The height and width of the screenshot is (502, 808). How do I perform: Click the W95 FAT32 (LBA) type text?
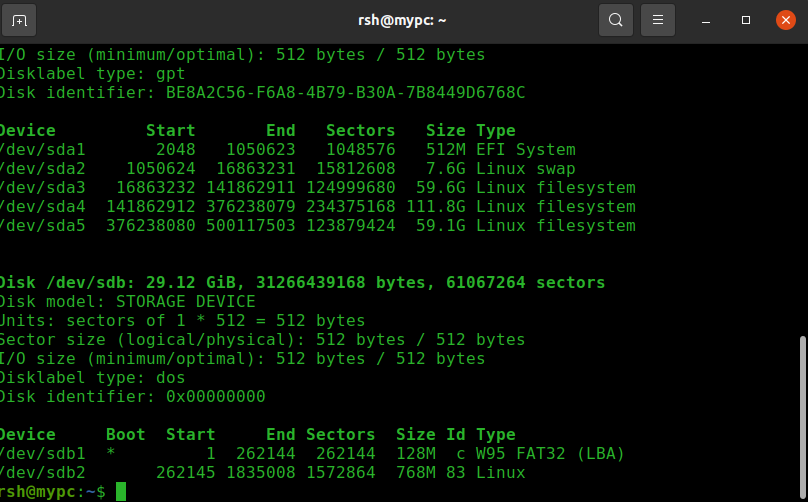550,454
